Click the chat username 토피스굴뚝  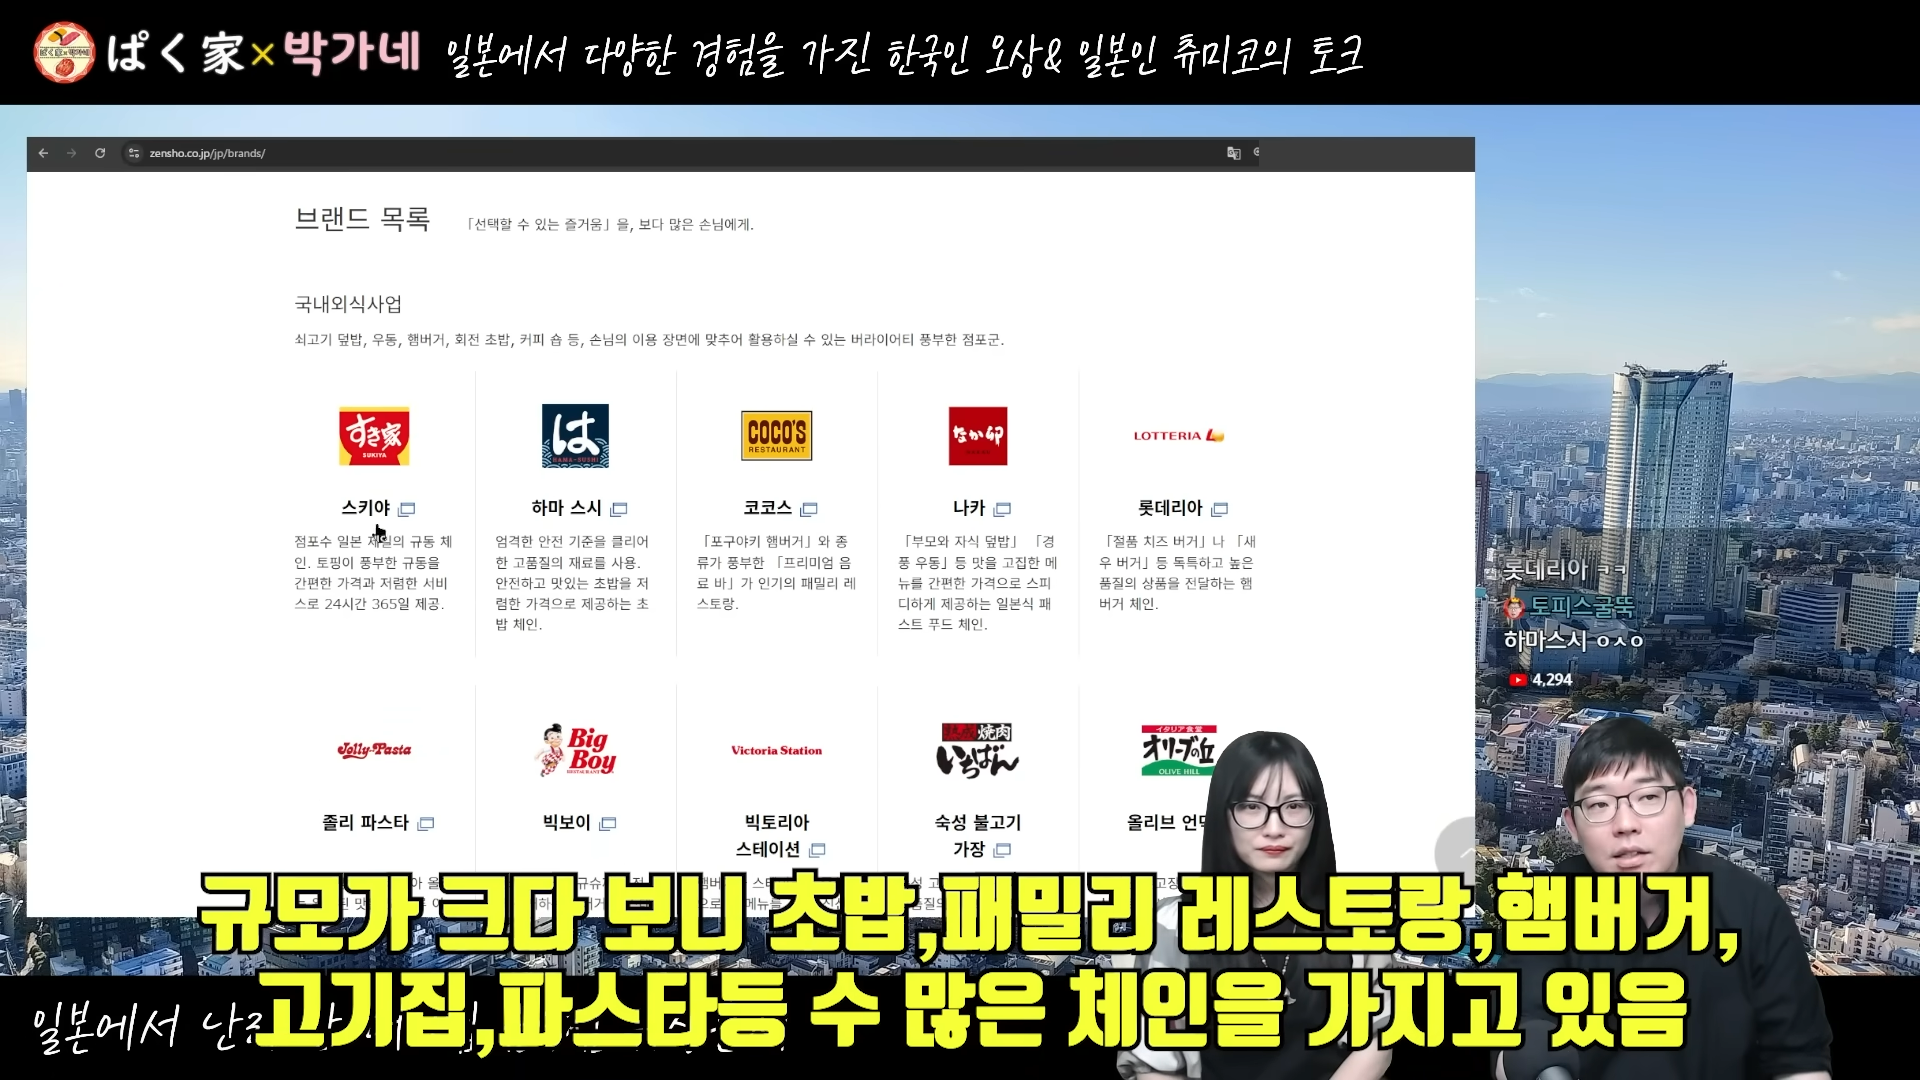tap(1582, 606)
